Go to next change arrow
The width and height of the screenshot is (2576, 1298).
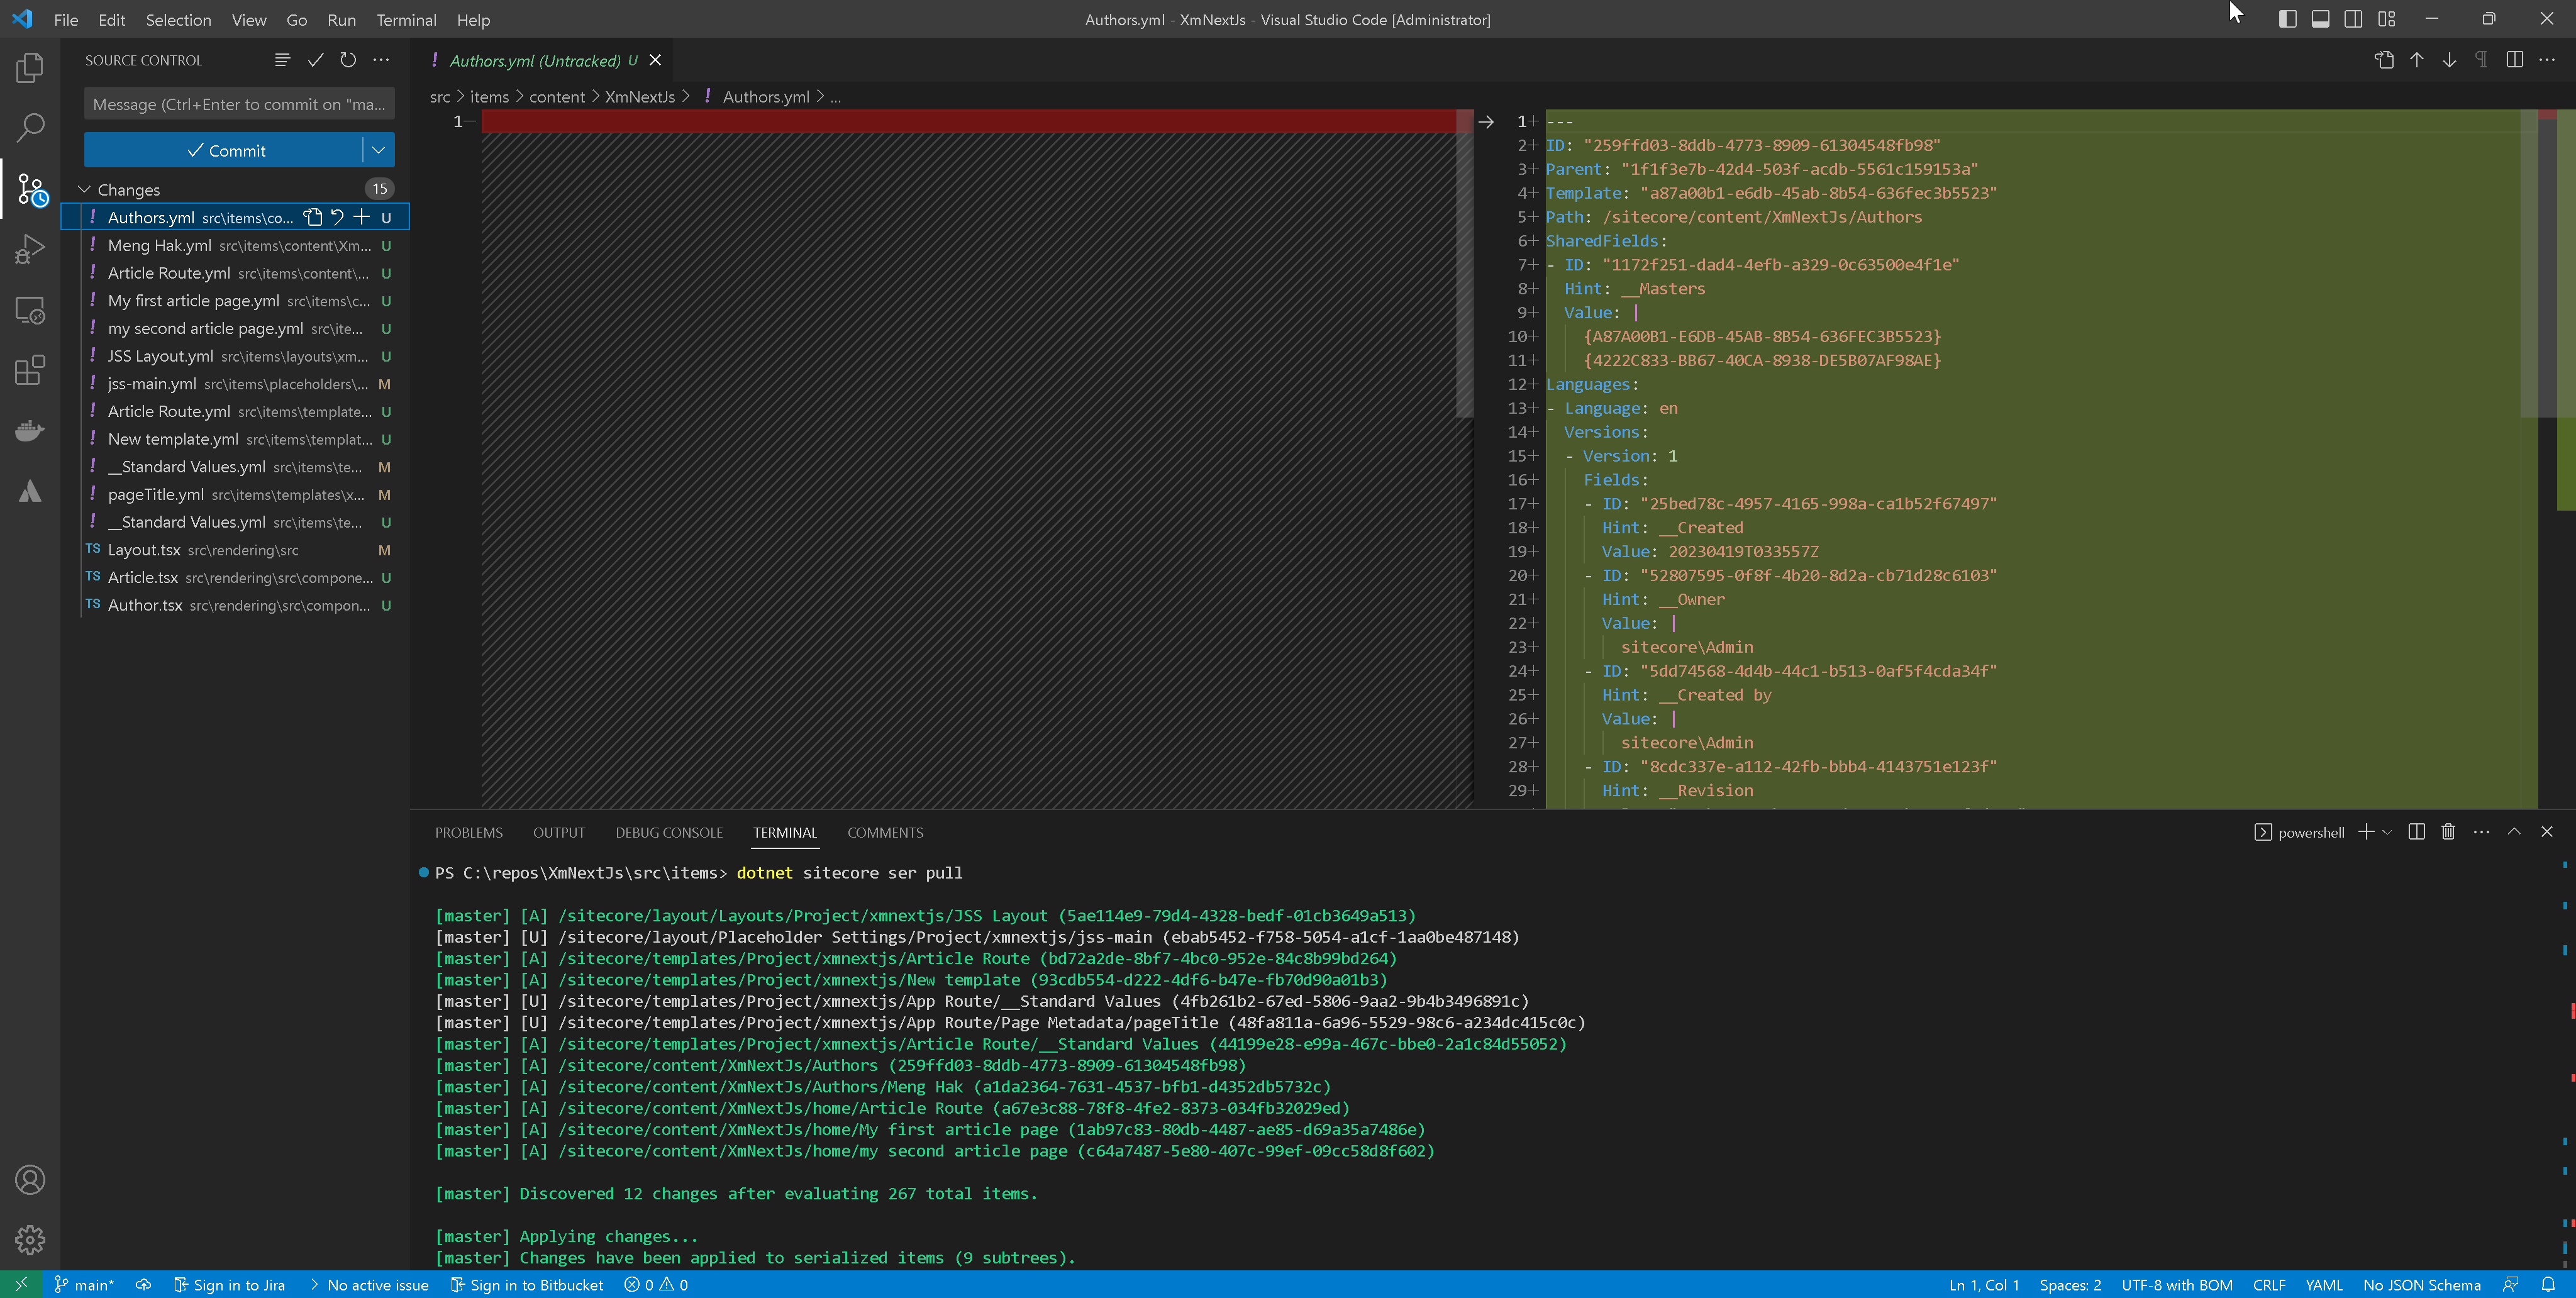click(x=2449, y=60)
